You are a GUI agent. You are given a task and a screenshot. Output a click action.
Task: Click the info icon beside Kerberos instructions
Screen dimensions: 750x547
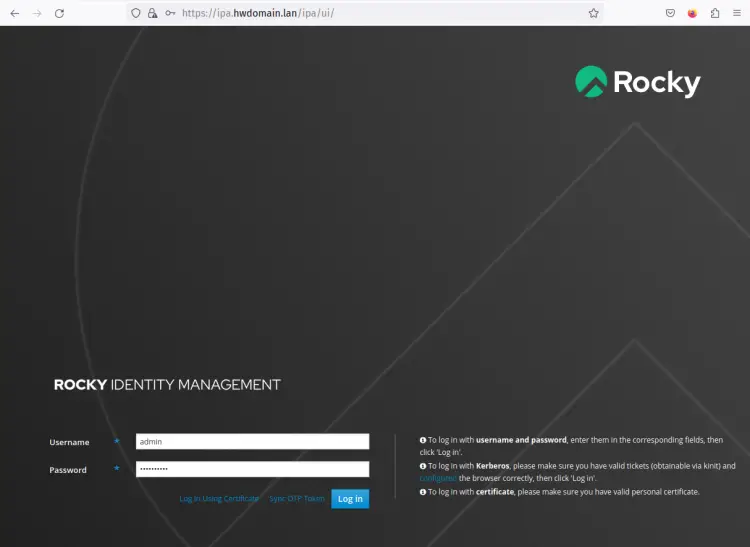point(423,466)
